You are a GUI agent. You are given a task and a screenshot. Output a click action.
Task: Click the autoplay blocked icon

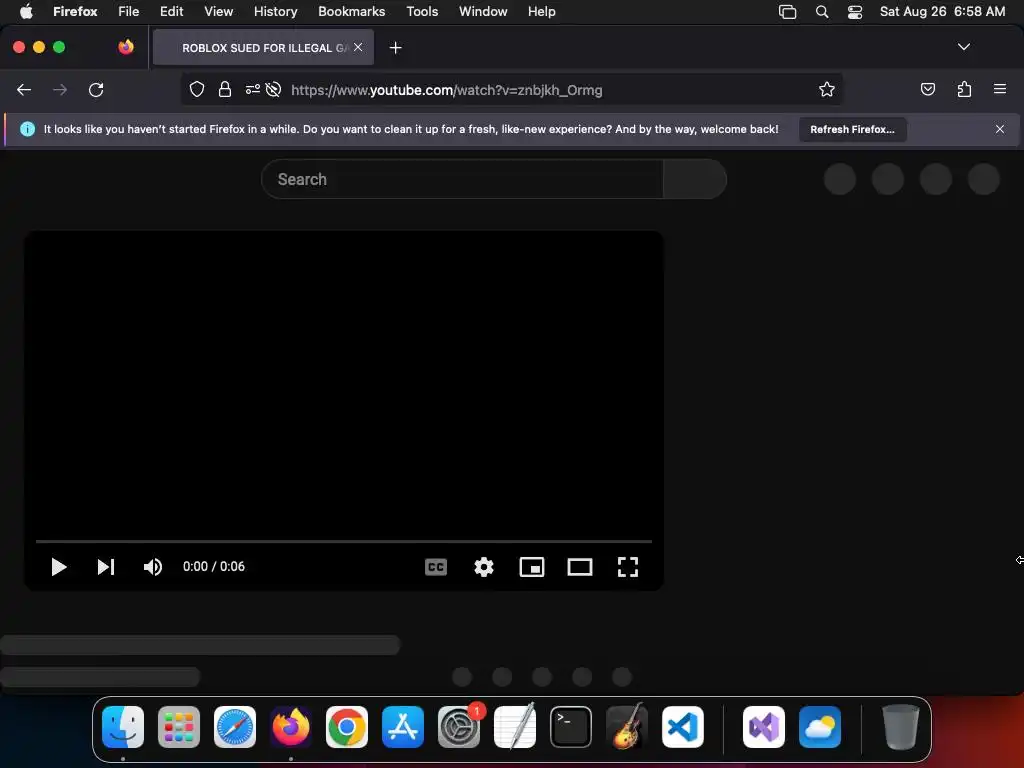tap(274, 89)
